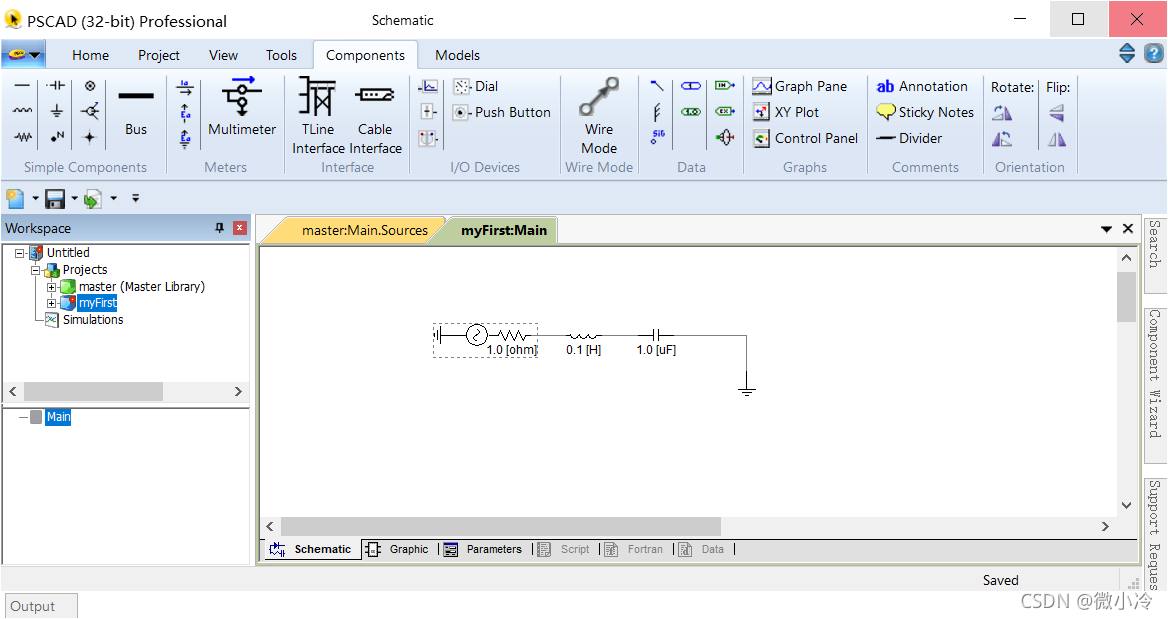Open the Tools ribbon tab
Viewport: 1168px width, 619px height.
click(x=281, y=55)
